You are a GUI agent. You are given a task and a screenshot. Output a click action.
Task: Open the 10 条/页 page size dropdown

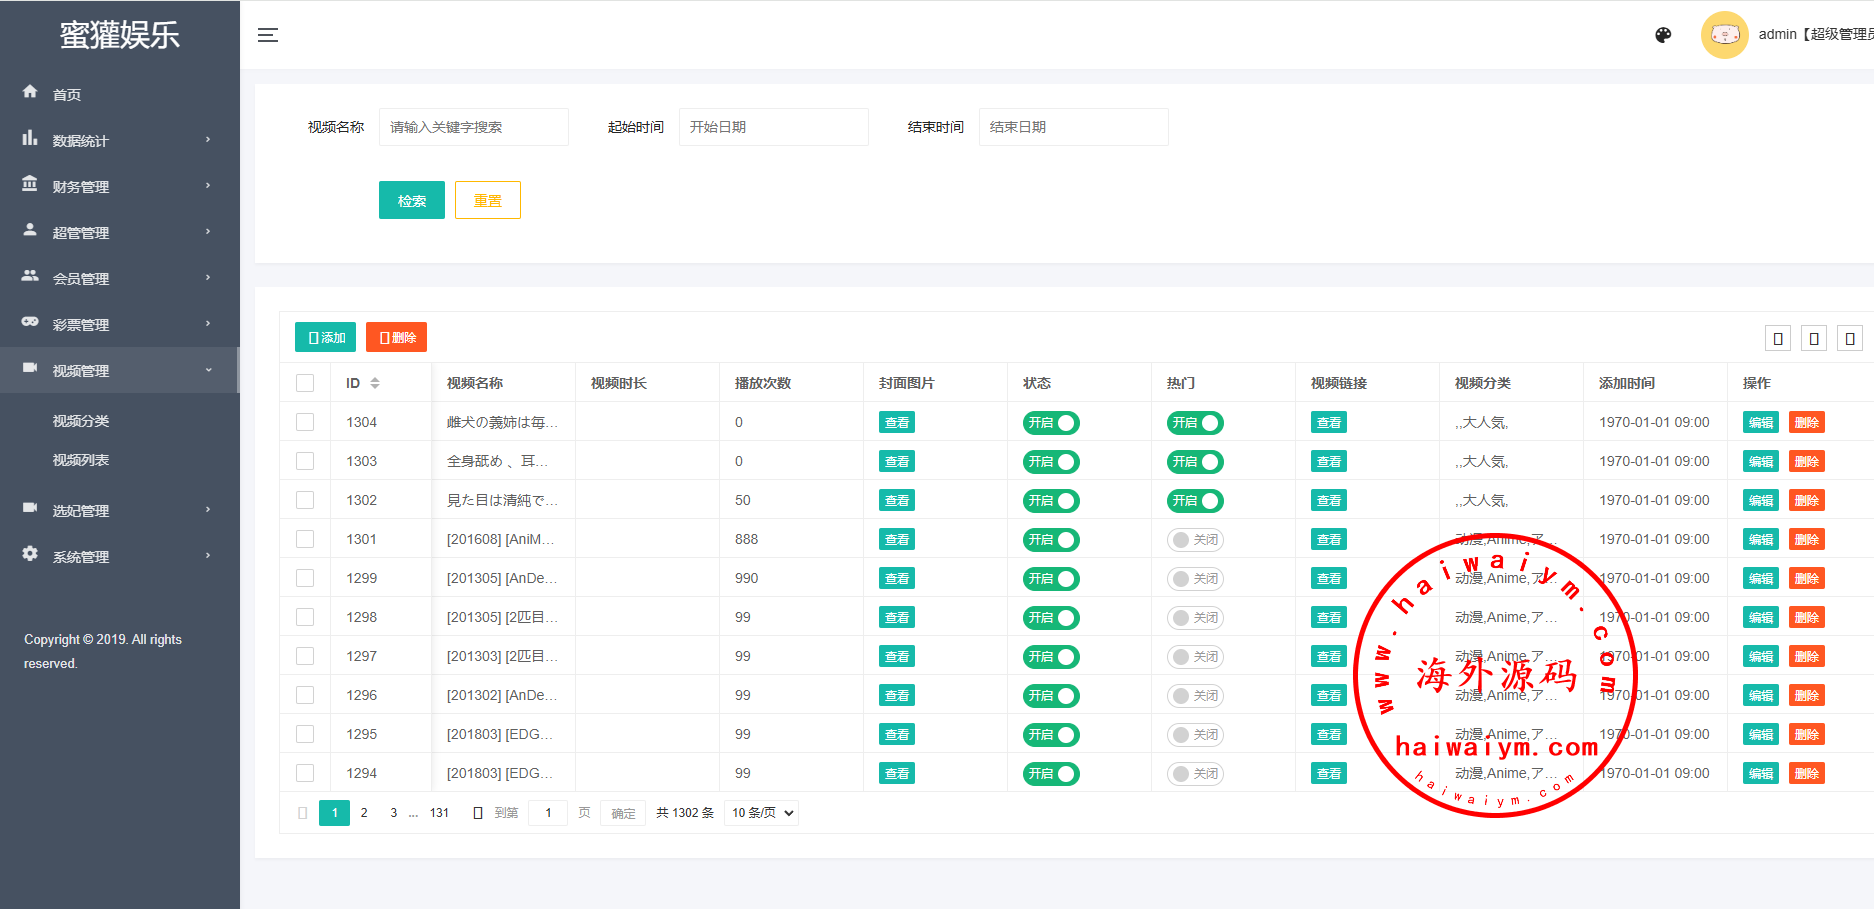coord(763,813)
